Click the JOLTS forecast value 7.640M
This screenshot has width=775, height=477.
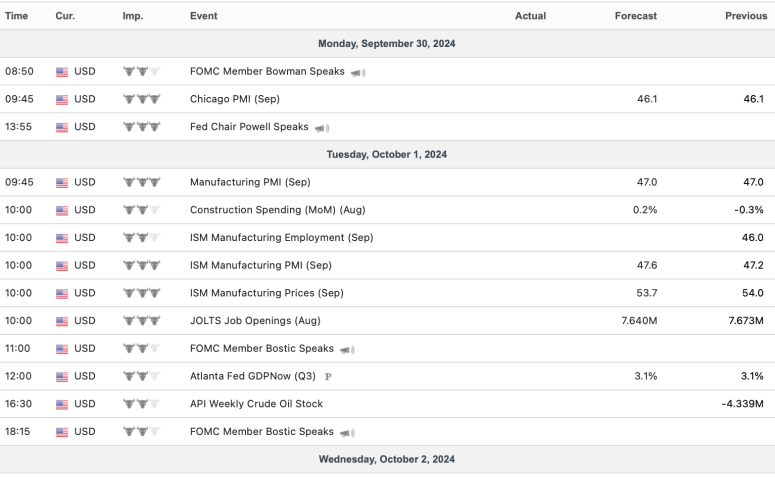[639, 320]
